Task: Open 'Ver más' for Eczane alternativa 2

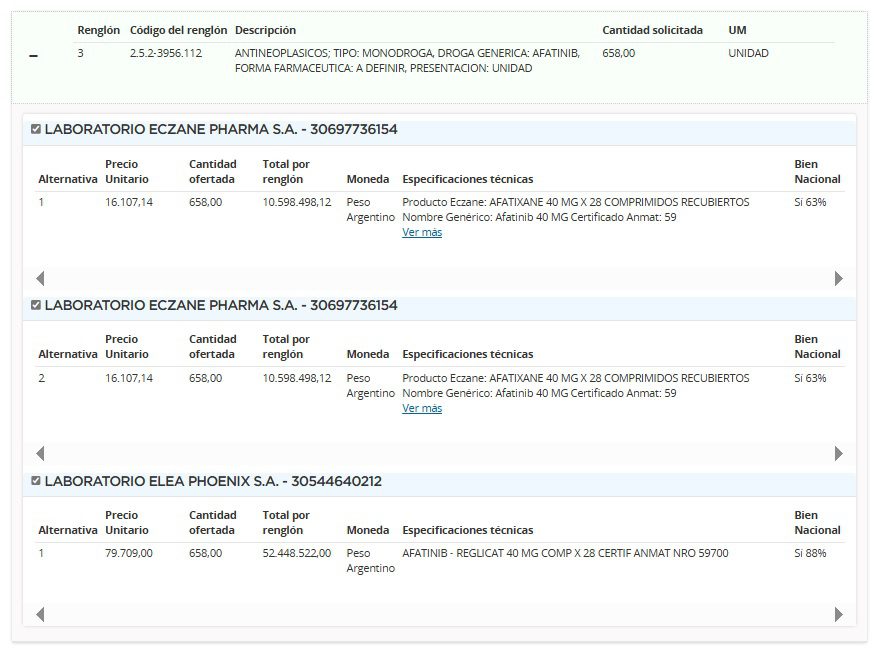Action: [x=421, y=408]
